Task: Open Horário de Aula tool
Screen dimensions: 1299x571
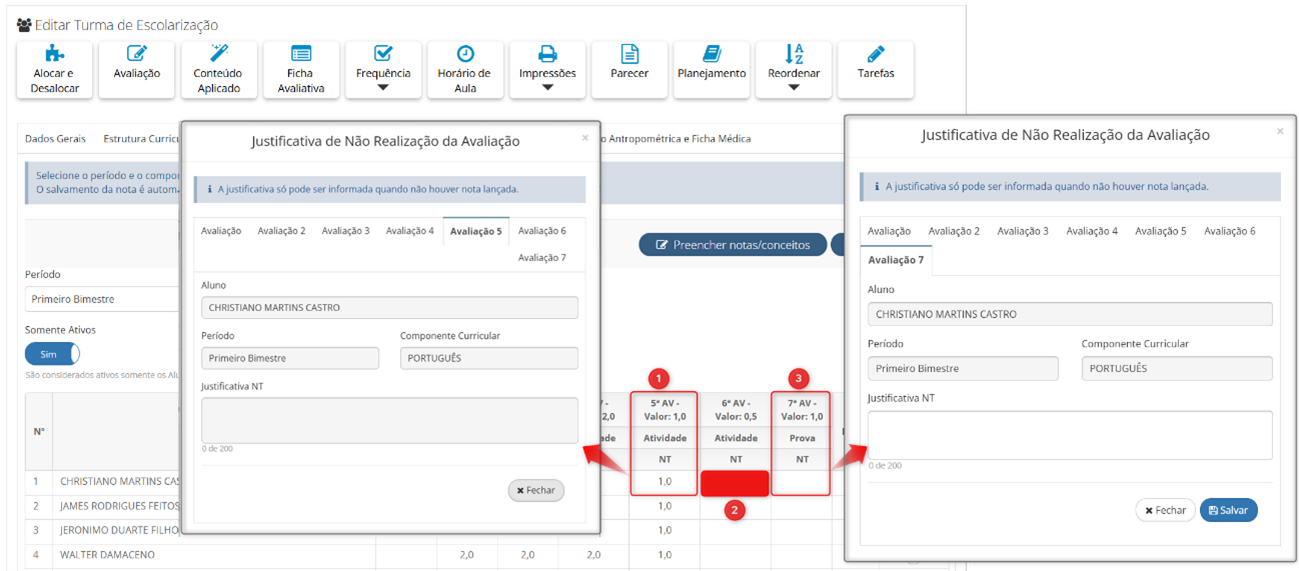Action: pos(465,70)
